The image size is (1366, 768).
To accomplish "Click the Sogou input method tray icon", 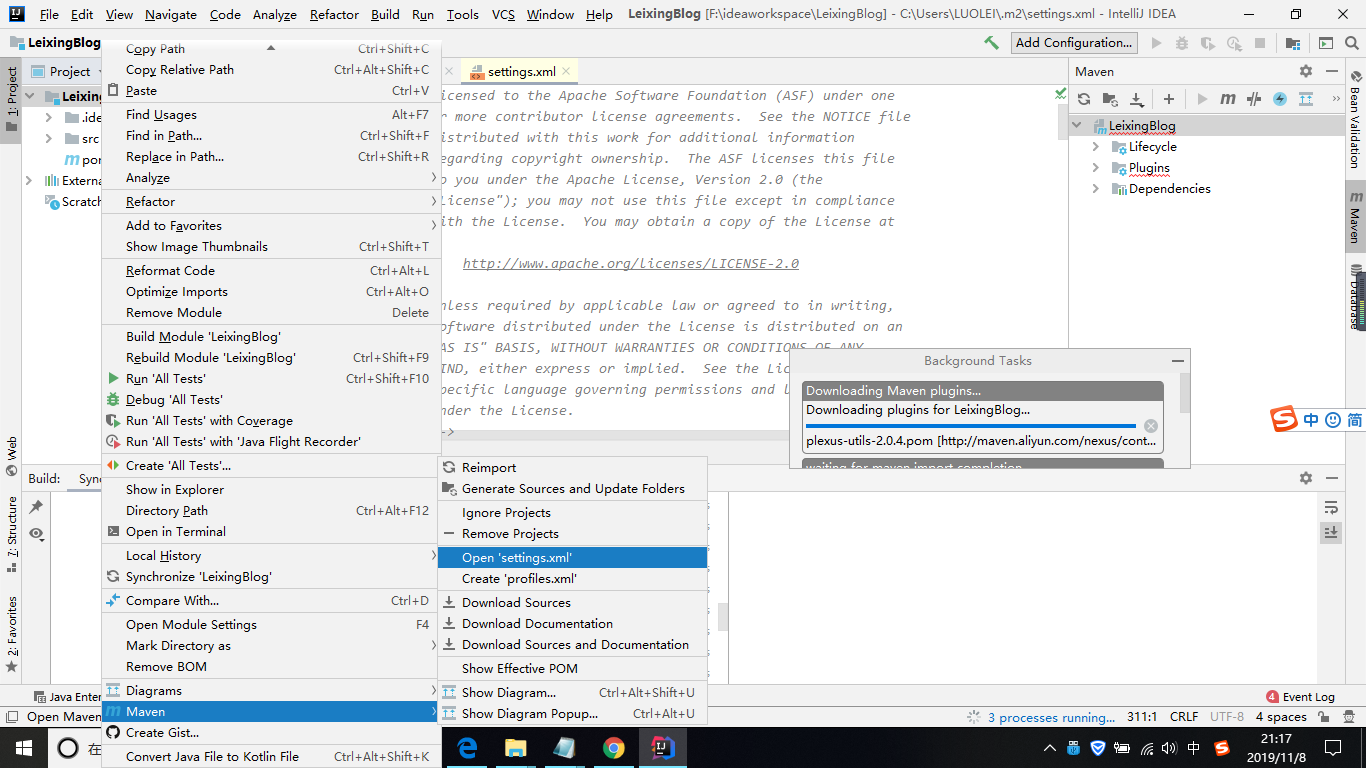I will coord(1221,748).
